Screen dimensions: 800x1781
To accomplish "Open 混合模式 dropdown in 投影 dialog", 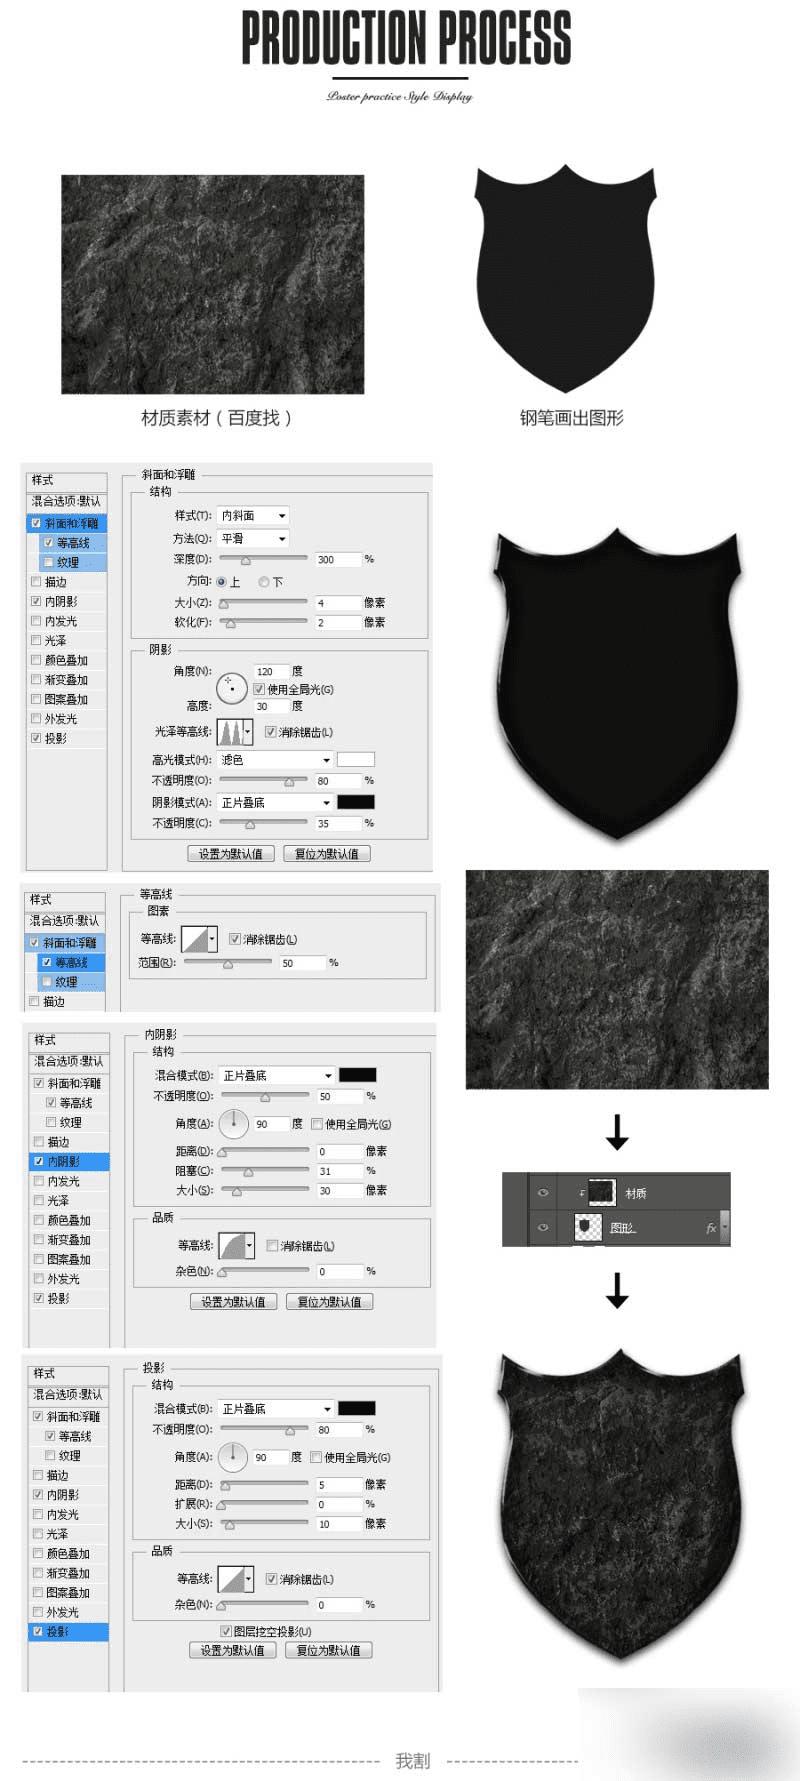I will coord(276,1408).
